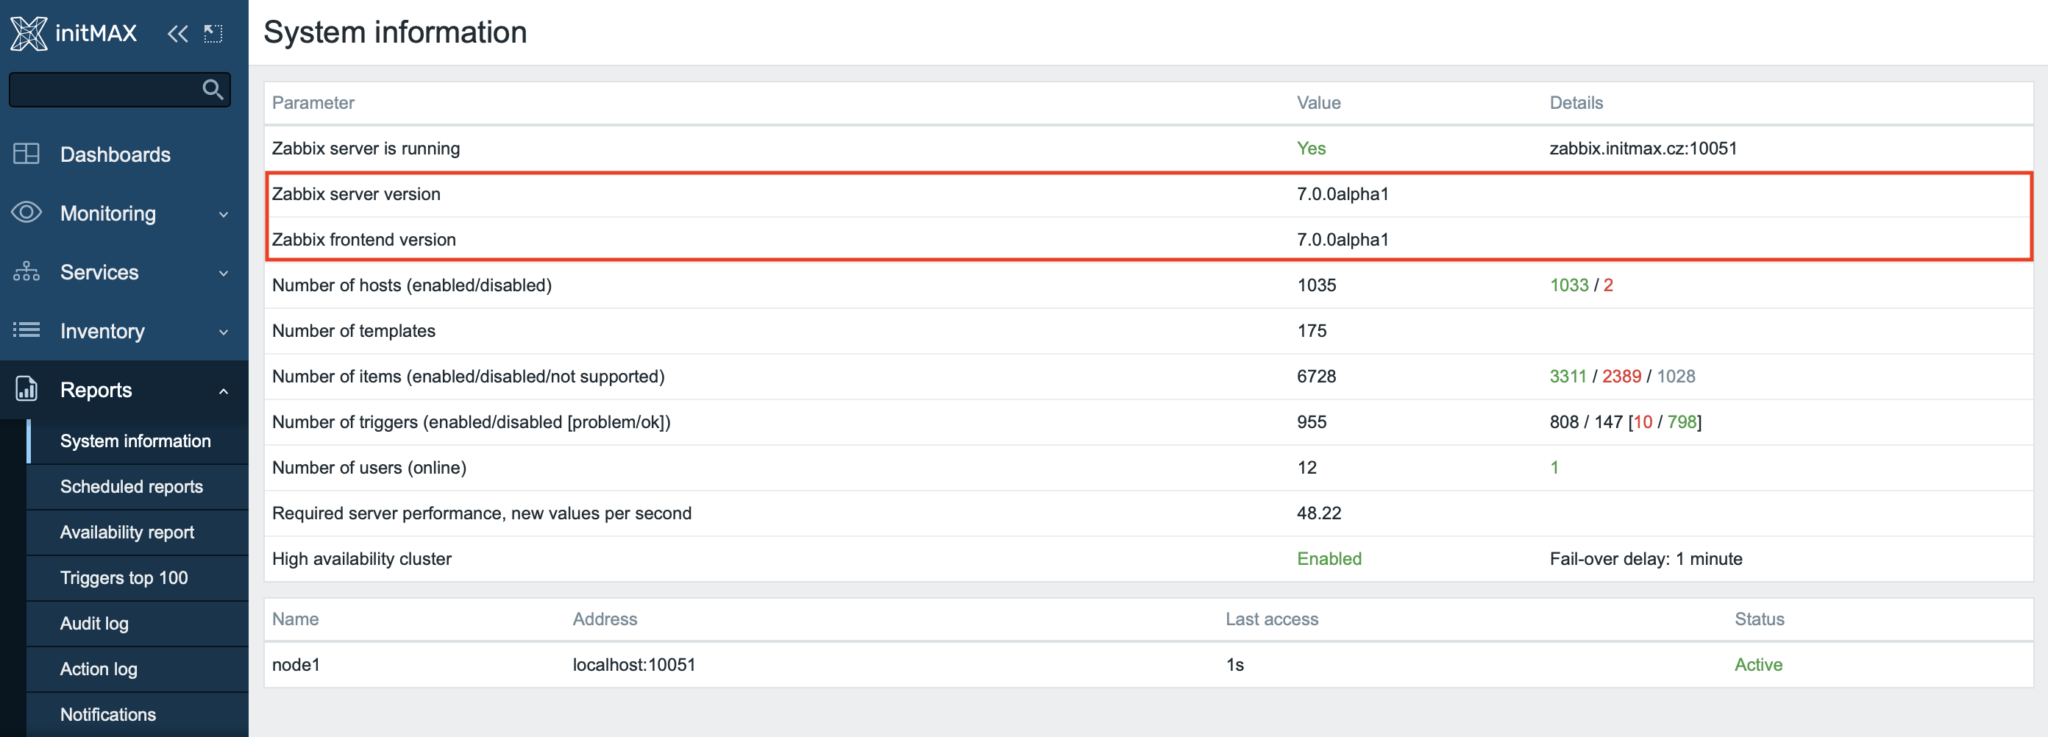Switch to the Audit log section

tap(94, 623)
